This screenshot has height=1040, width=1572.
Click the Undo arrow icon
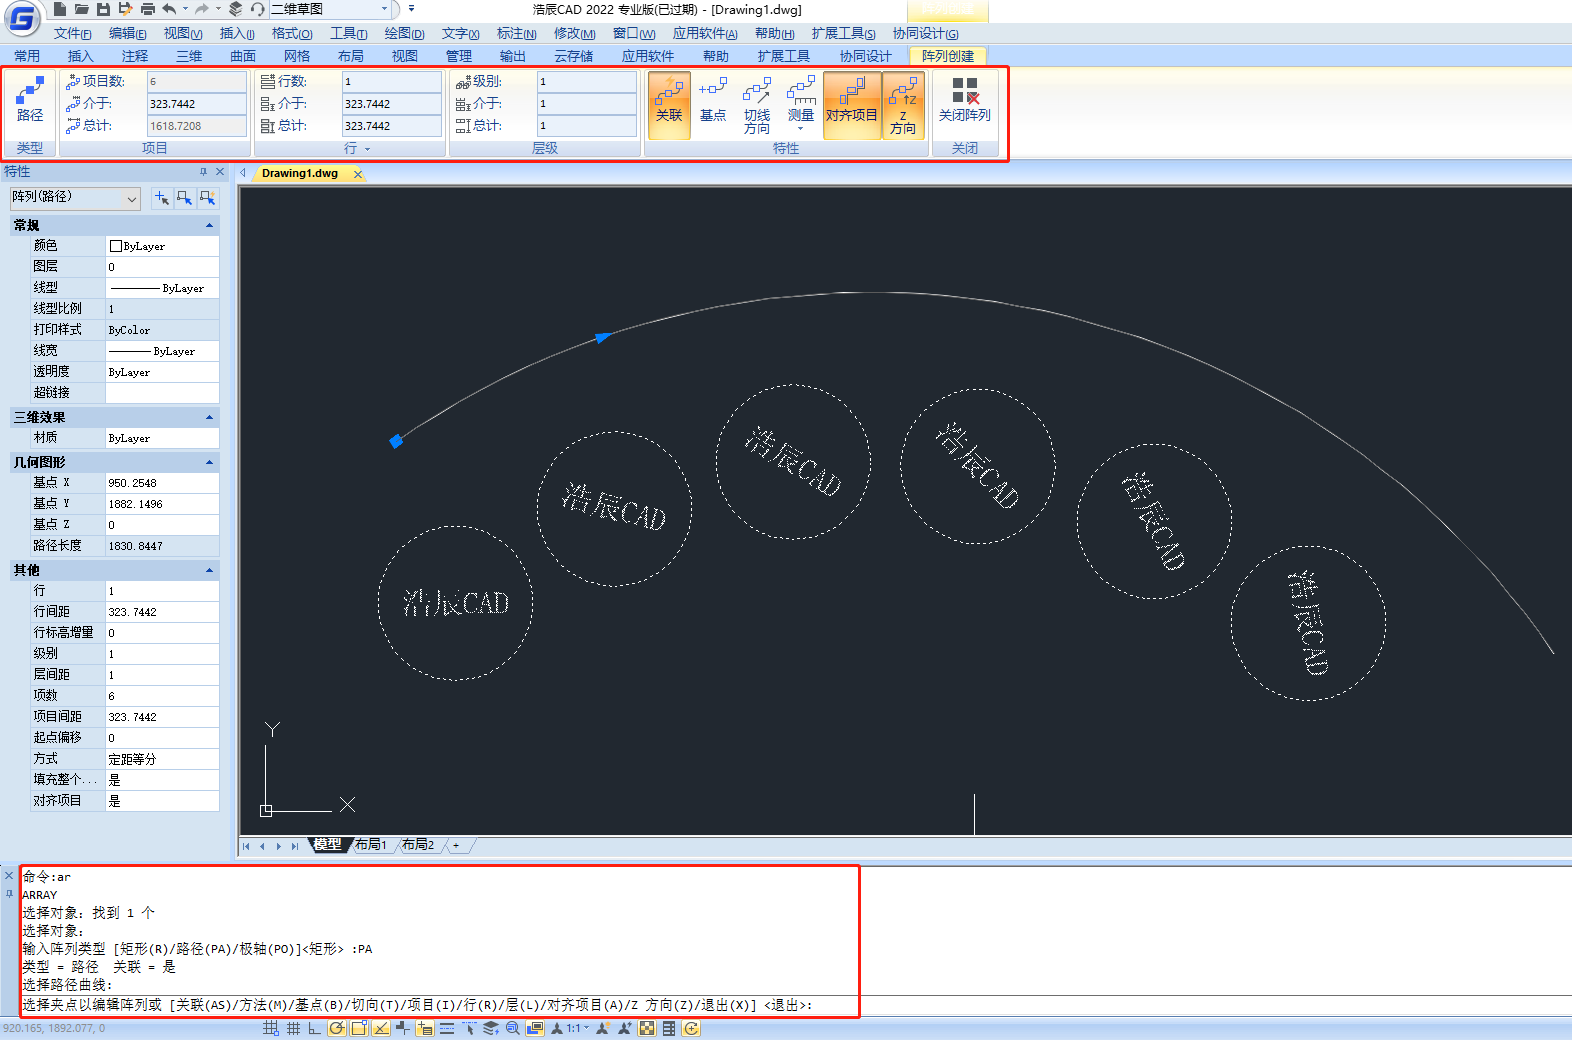[169, 9]
